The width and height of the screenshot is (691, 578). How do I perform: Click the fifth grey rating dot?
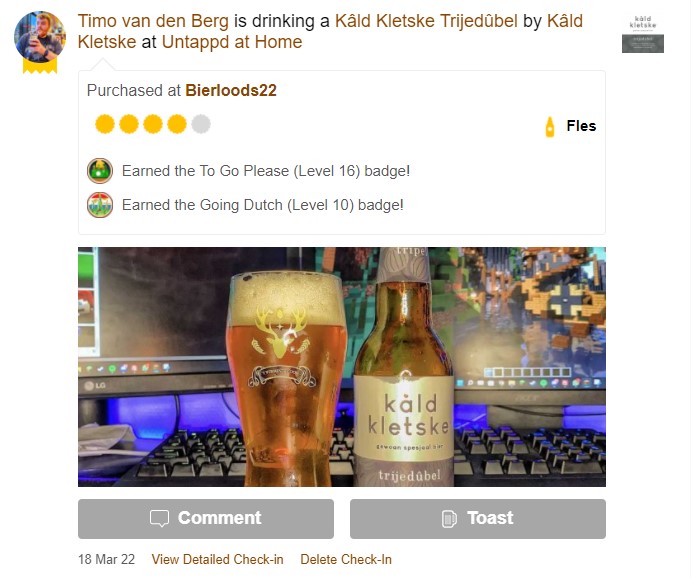click(201, 124)
